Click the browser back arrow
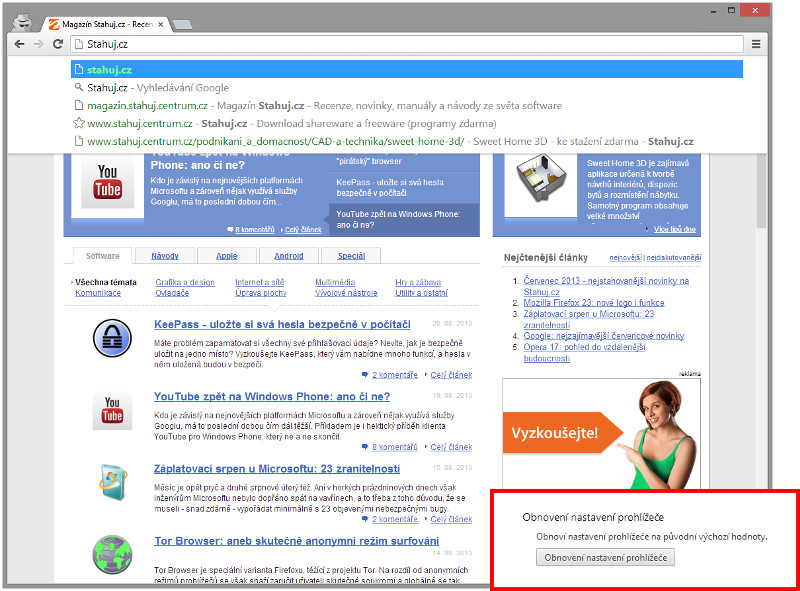The image size is (800, 591). point(19,44)
